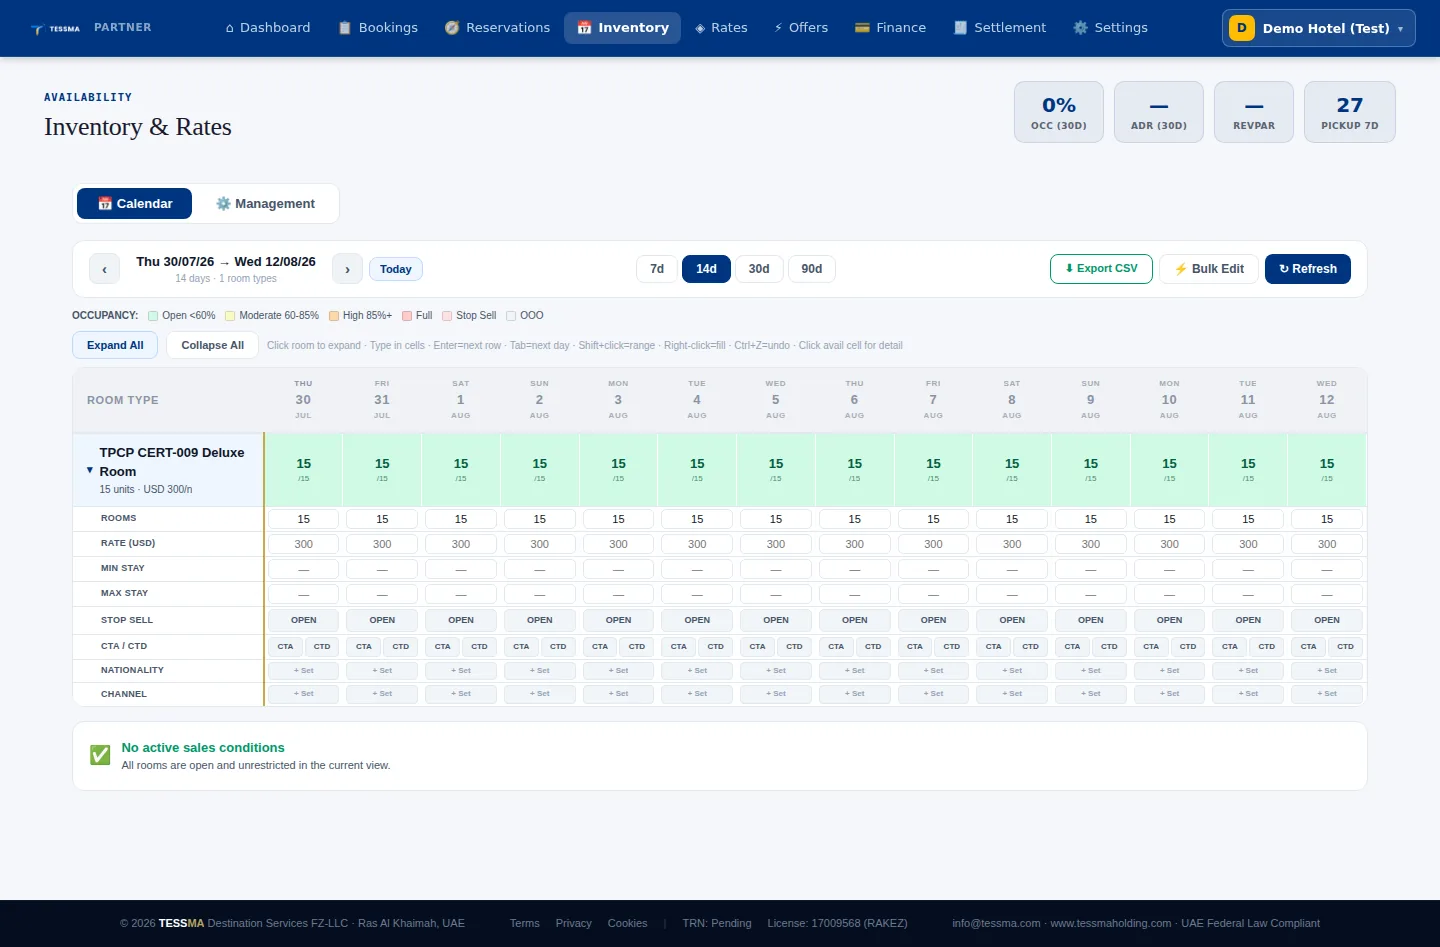Edit Rooms count for Thu 30 Jul

[x=303, y=519]
